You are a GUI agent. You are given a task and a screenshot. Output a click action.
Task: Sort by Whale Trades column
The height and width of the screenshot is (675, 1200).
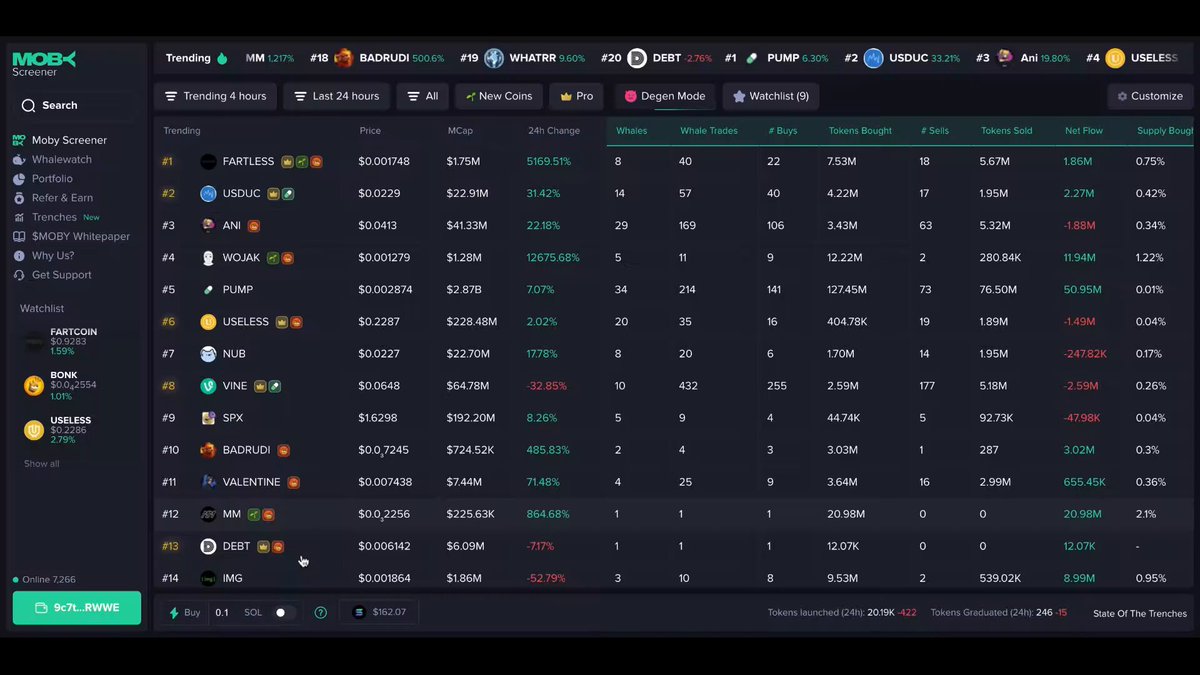709,131
